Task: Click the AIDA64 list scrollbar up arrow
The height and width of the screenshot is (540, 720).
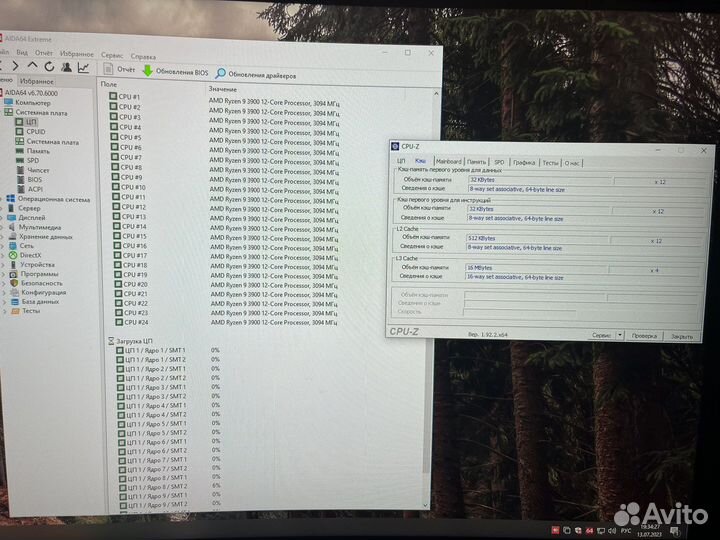Action: tap(436, 94)
